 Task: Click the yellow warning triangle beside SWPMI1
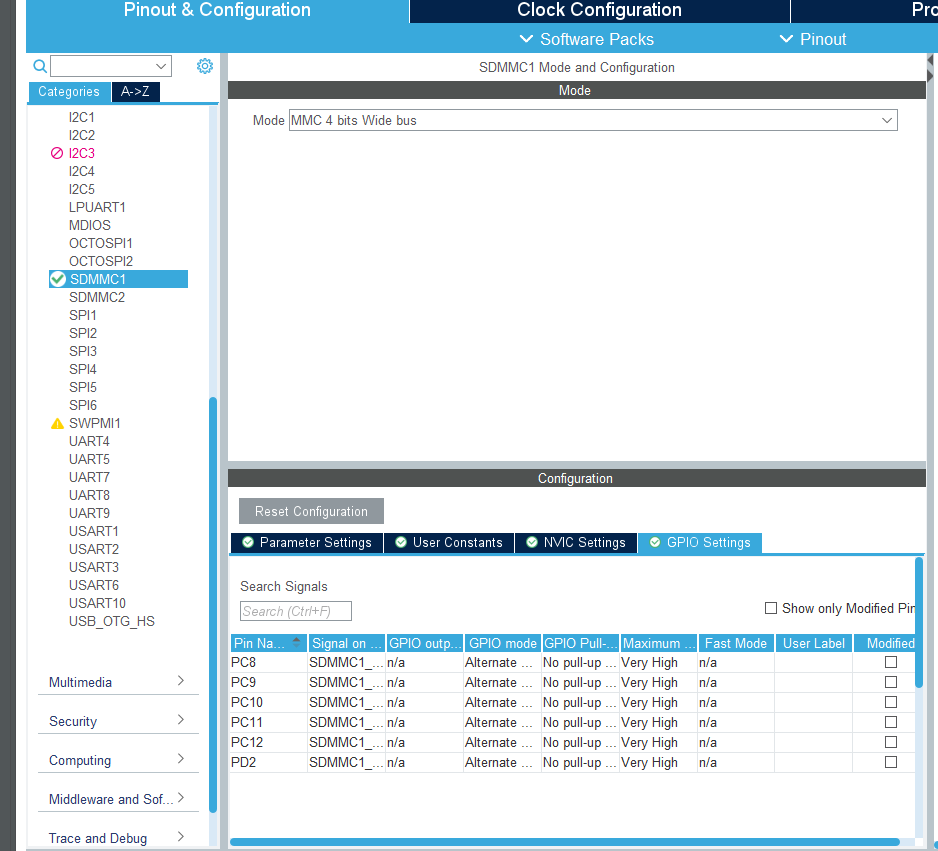57,423
